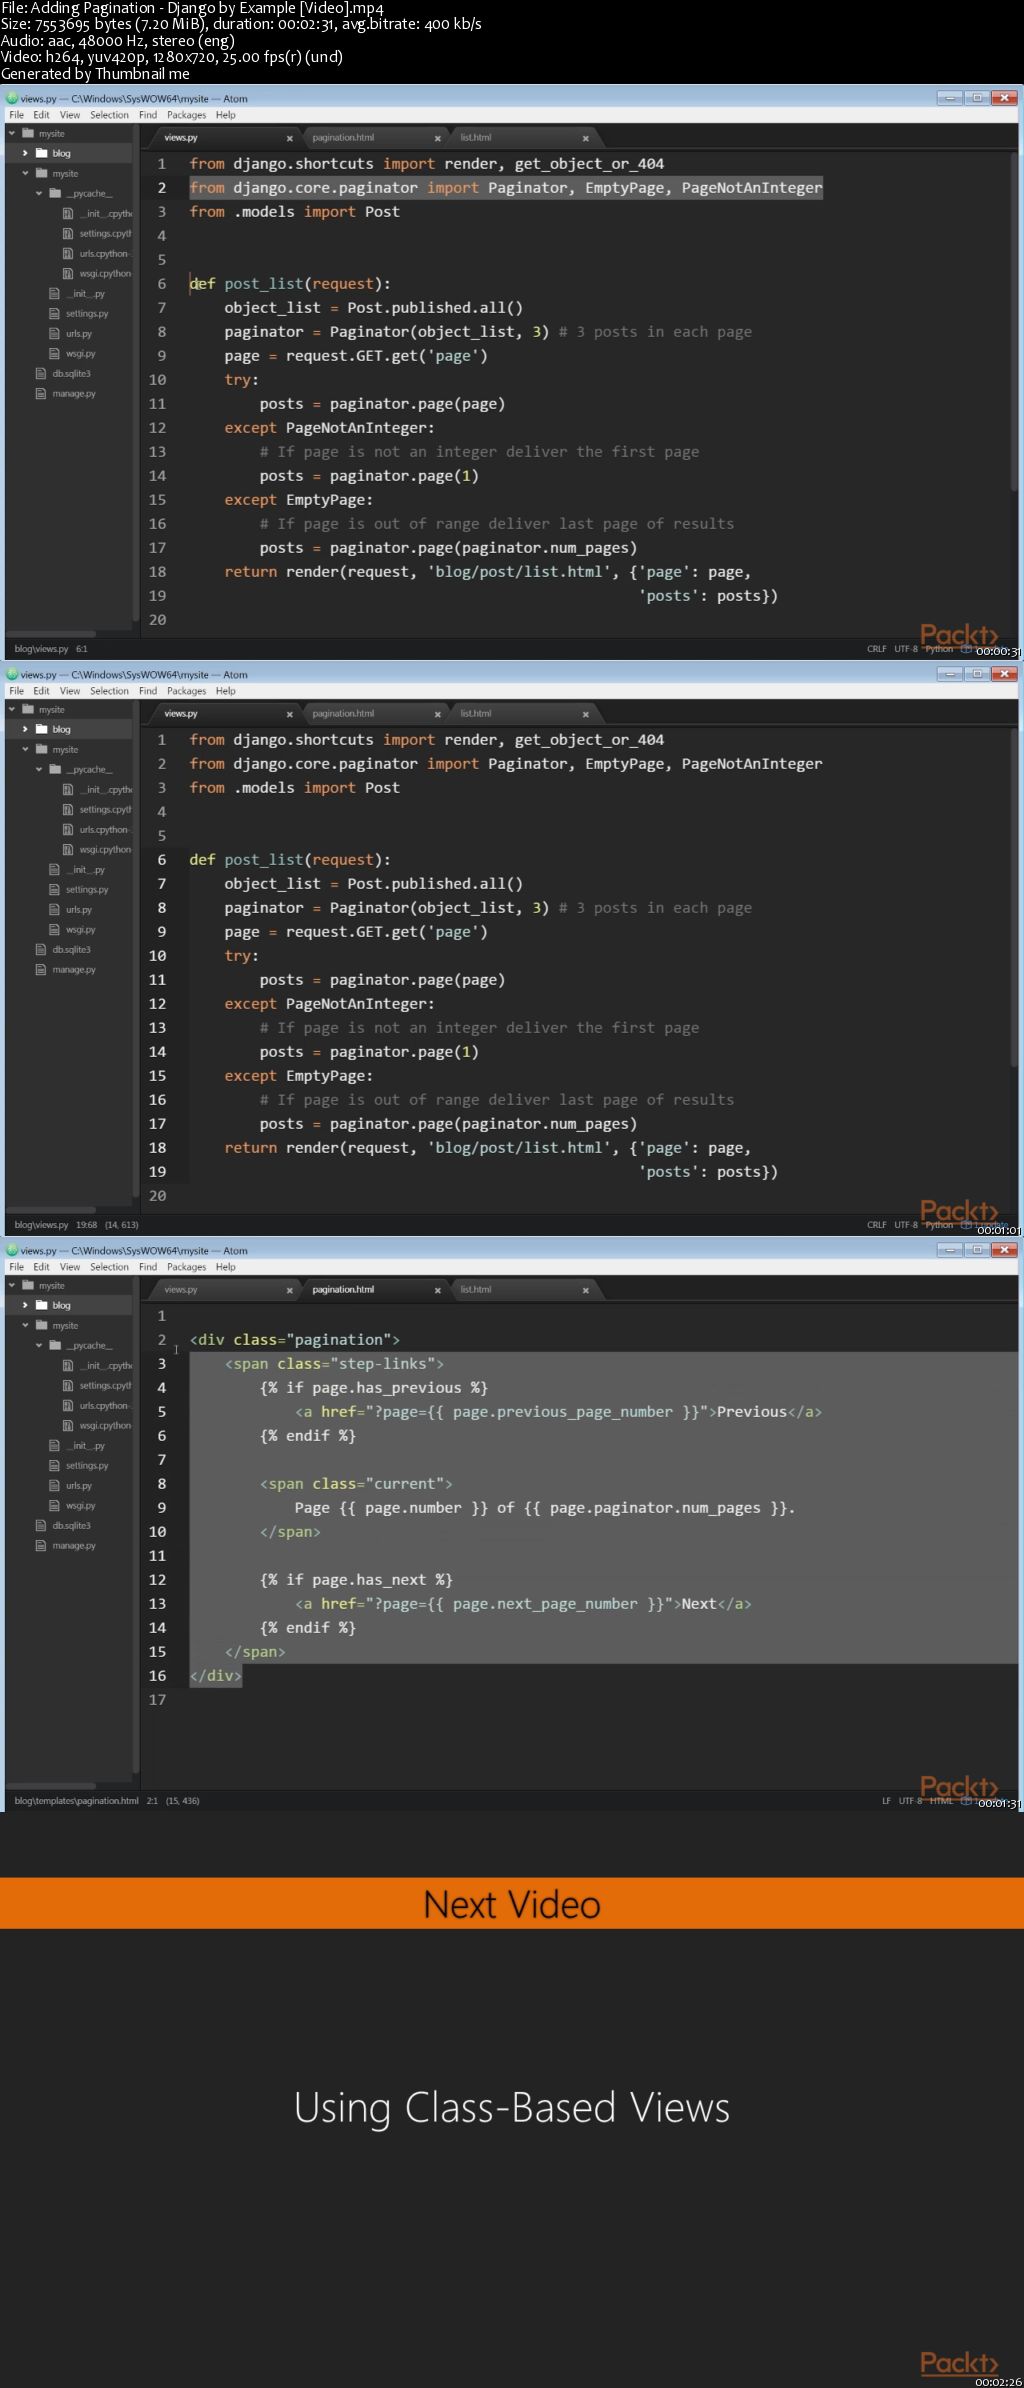The height and width of the screenshot is (2388, 1024).
Task: Open Find menu in middle Atom window
Action: [148, 691]
